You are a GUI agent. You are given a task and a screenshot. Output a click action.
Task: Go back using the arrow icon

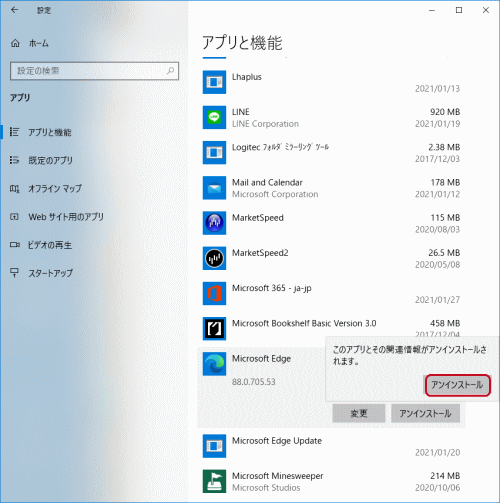click(14, 10)
